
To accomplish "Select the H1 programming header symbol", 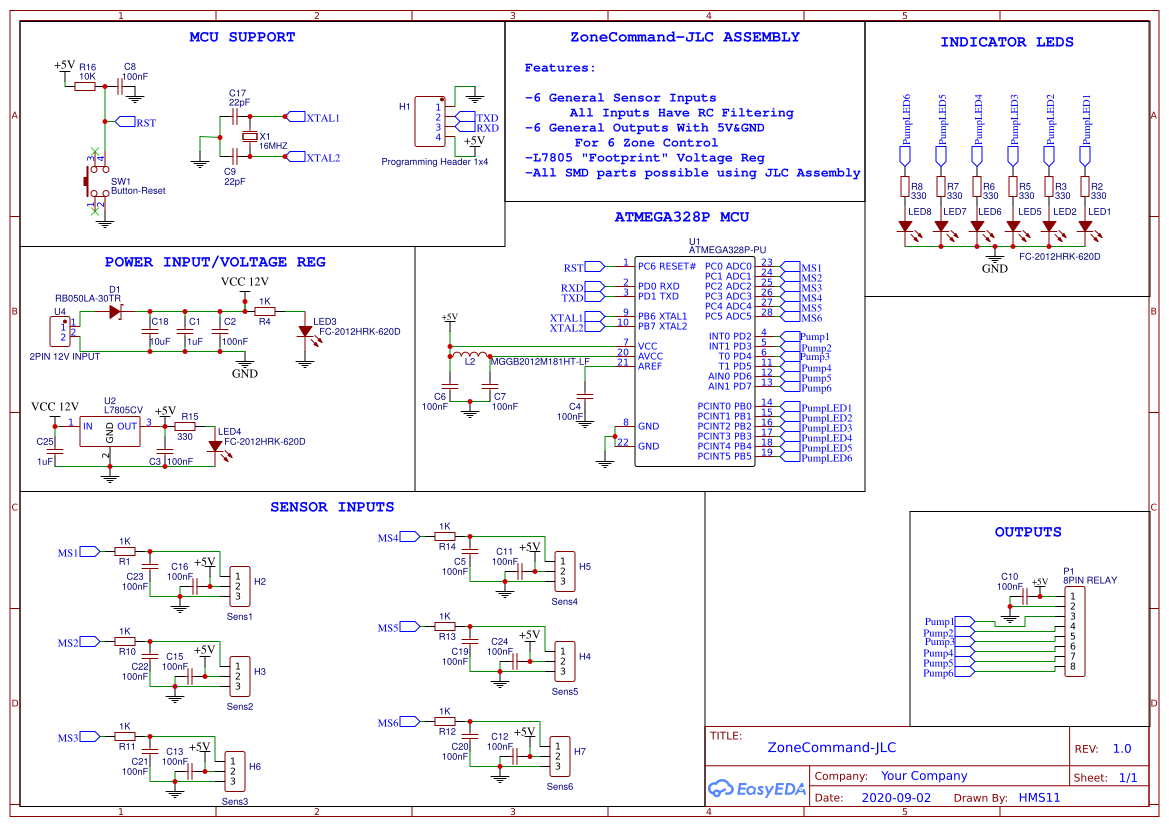I will [429, 122].
